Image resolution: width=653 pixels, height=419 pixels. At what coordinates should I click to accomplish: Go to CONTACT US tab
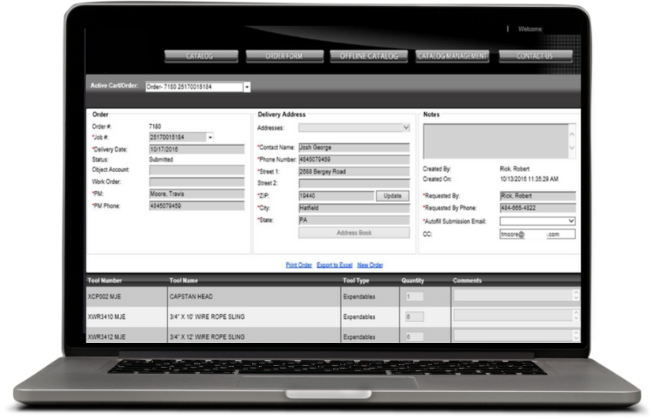coord(535,56)
